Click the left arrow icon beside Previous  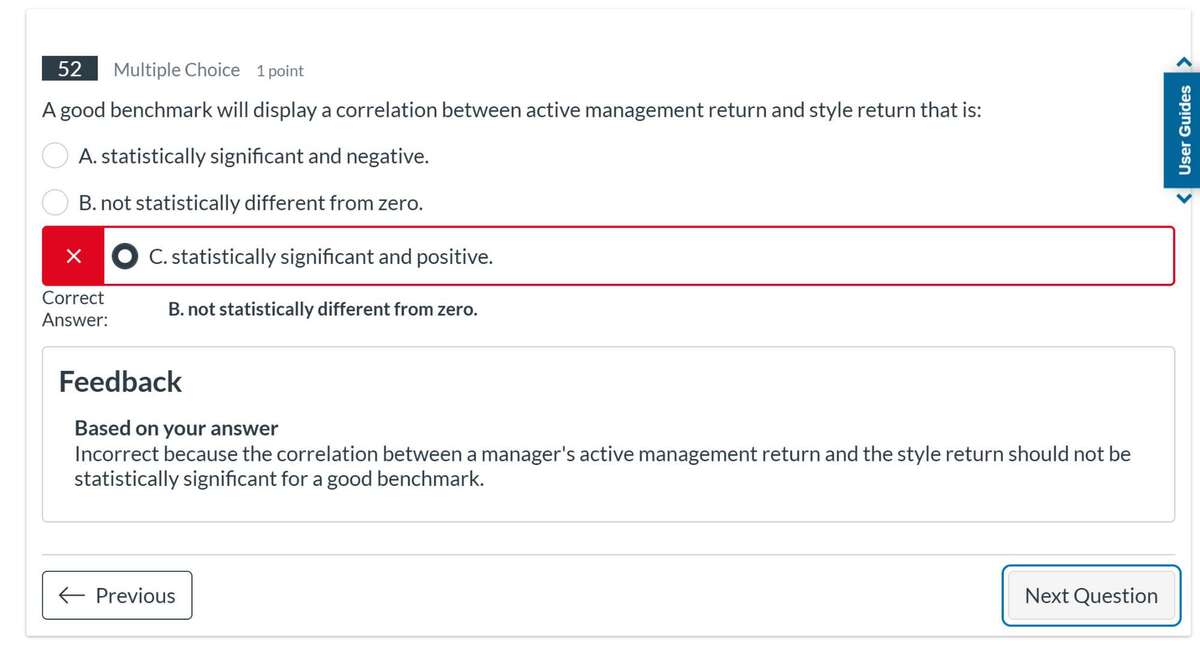71,595
